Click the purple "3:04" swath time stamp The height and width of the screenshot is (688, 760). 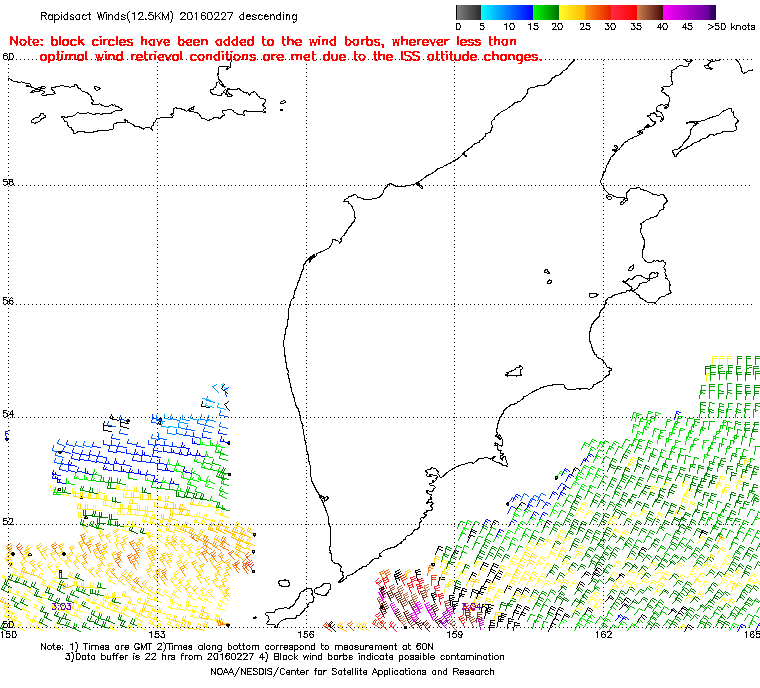(x=472, y=606)
